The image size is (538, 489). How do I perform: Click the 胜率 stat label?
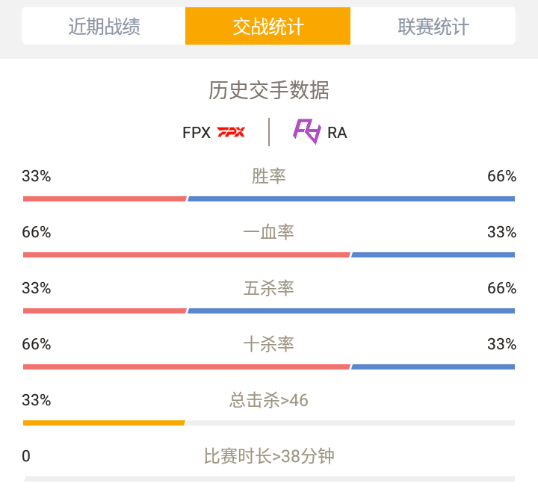[x=269, y=176]
